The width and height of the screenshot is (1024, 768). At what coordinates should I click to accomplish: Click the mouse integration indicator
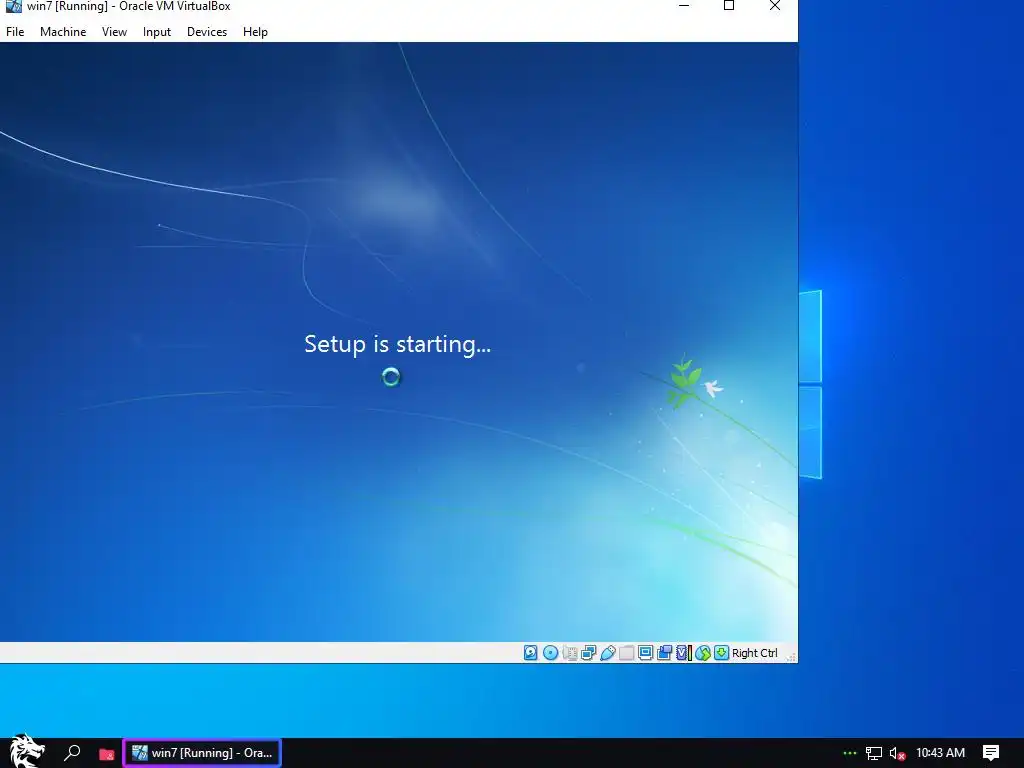click(x=703, y=652)
